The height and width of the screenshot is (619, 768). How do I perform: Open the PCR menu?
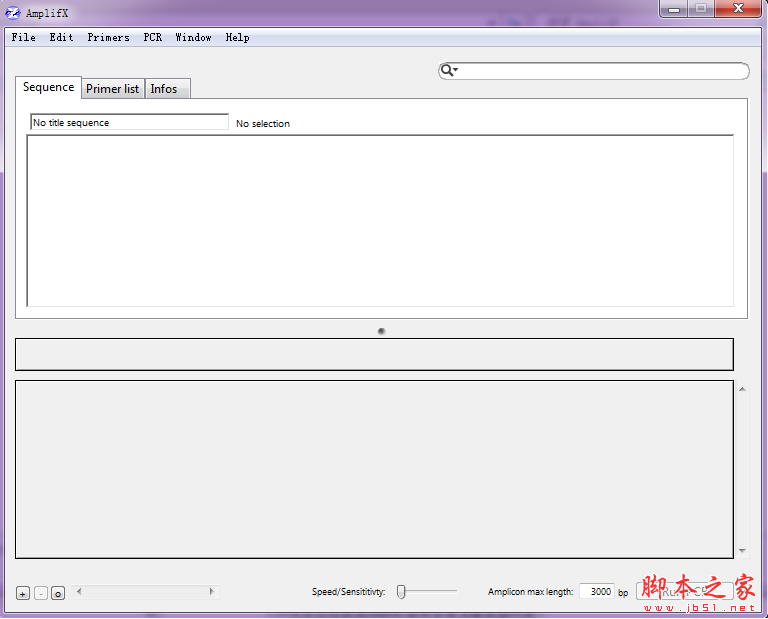[152, 37]
